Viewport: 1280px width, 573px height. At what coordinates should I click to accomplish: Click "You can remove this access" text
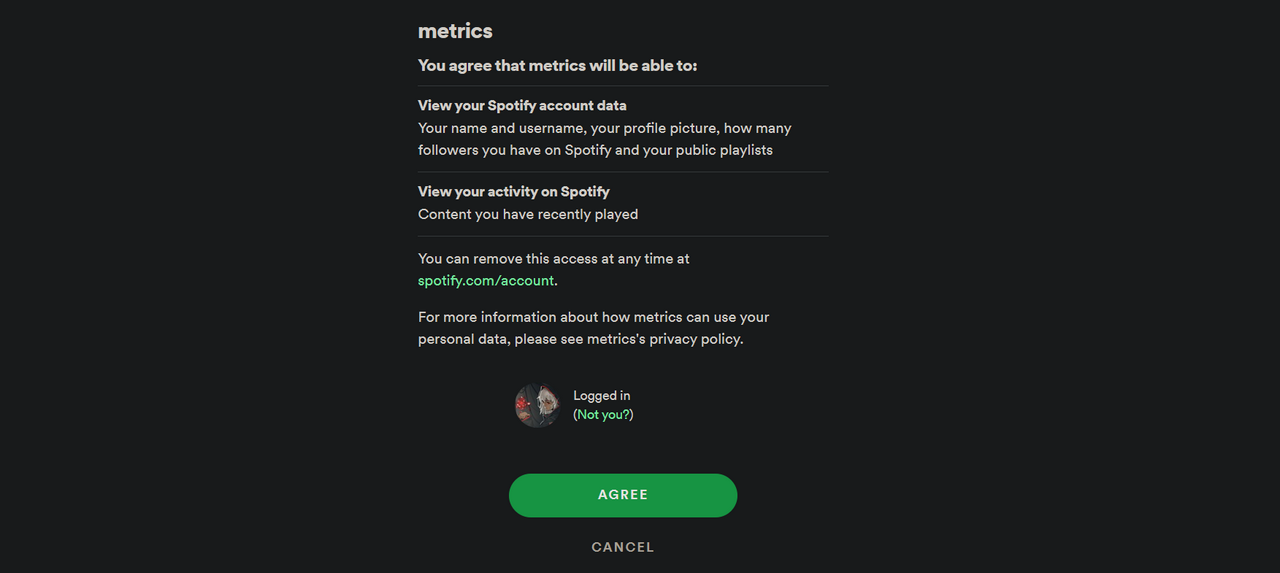click(x=553, y=259)
